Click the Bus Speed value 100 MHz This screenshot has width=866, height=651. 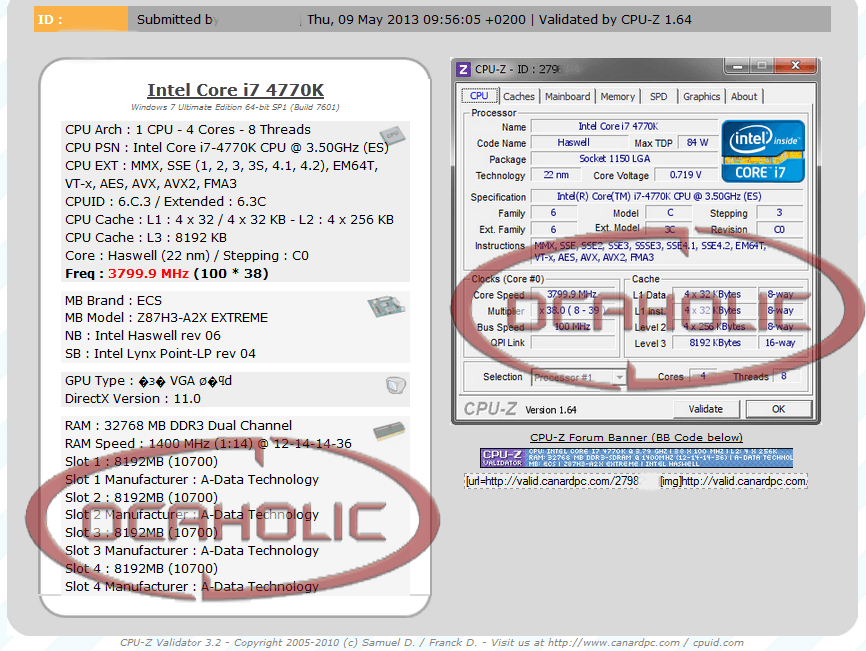click(x=573, y=326)
